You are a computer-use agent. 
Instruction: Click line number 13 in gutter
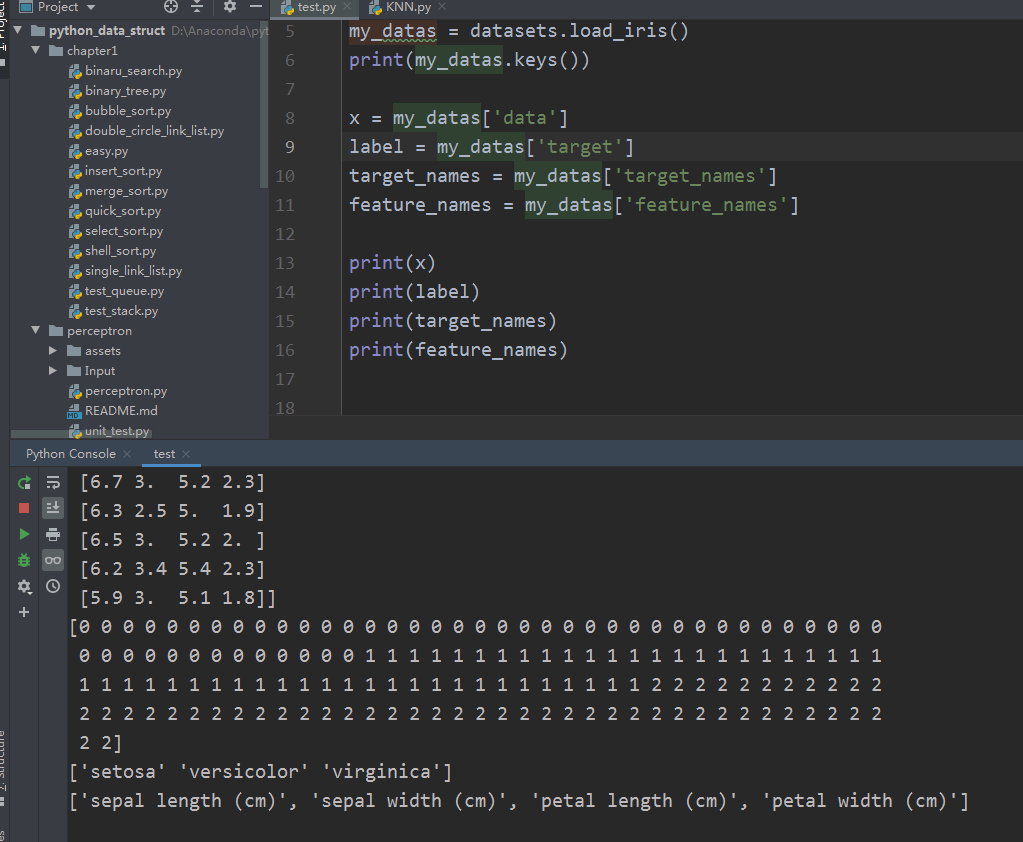285,263
